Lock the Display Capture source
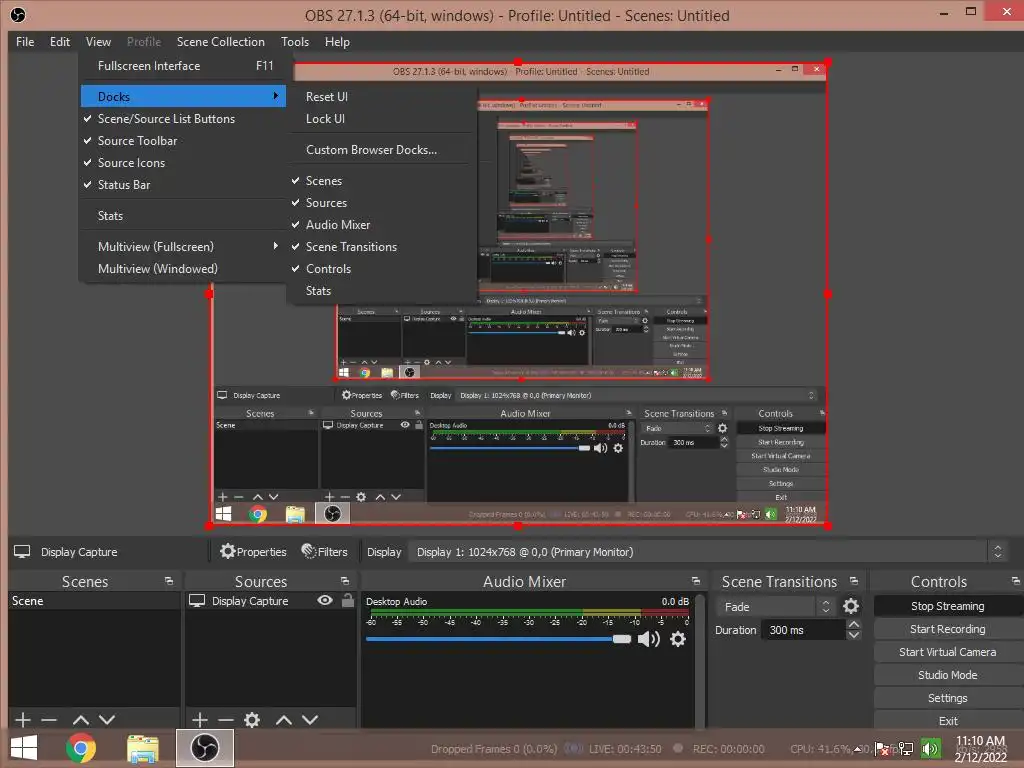Image resolution: width=1024 pixels, height=768 pixels. [x=348, y=600]
